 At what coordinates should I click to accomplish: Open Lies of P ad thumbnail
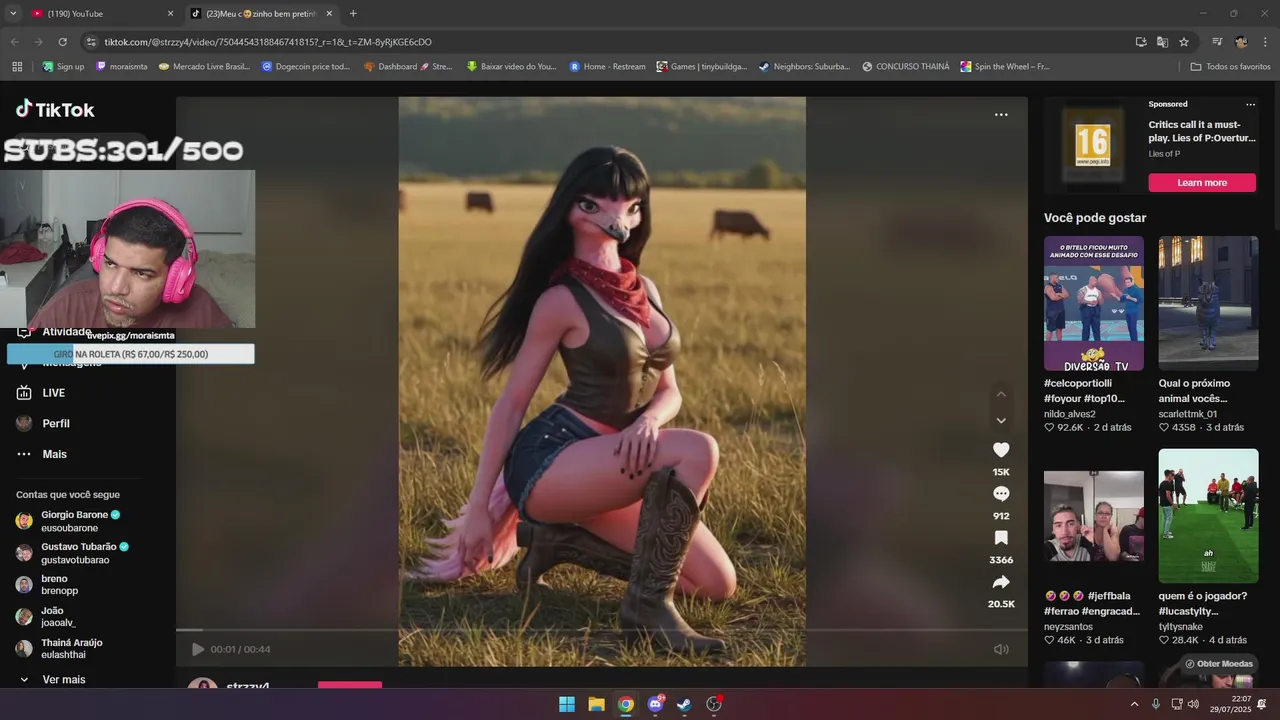tap(1092, 145)
